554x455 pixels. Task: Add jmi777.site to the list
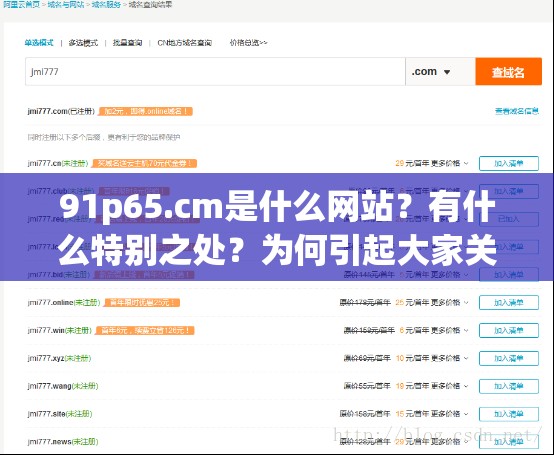[509, 414]
